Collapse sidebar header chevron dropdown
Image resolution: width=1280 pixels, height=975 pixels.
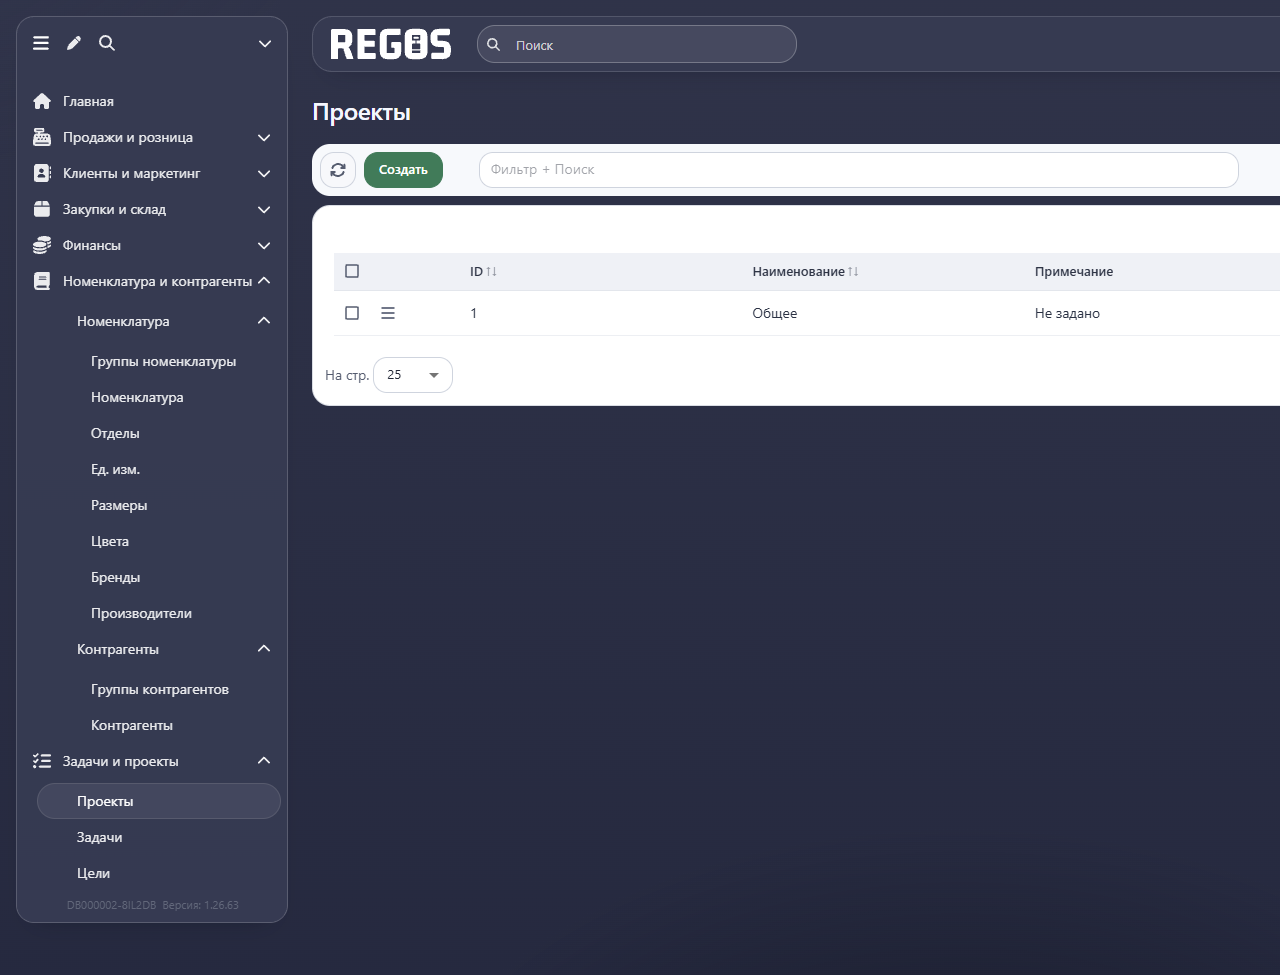point(265,43)
